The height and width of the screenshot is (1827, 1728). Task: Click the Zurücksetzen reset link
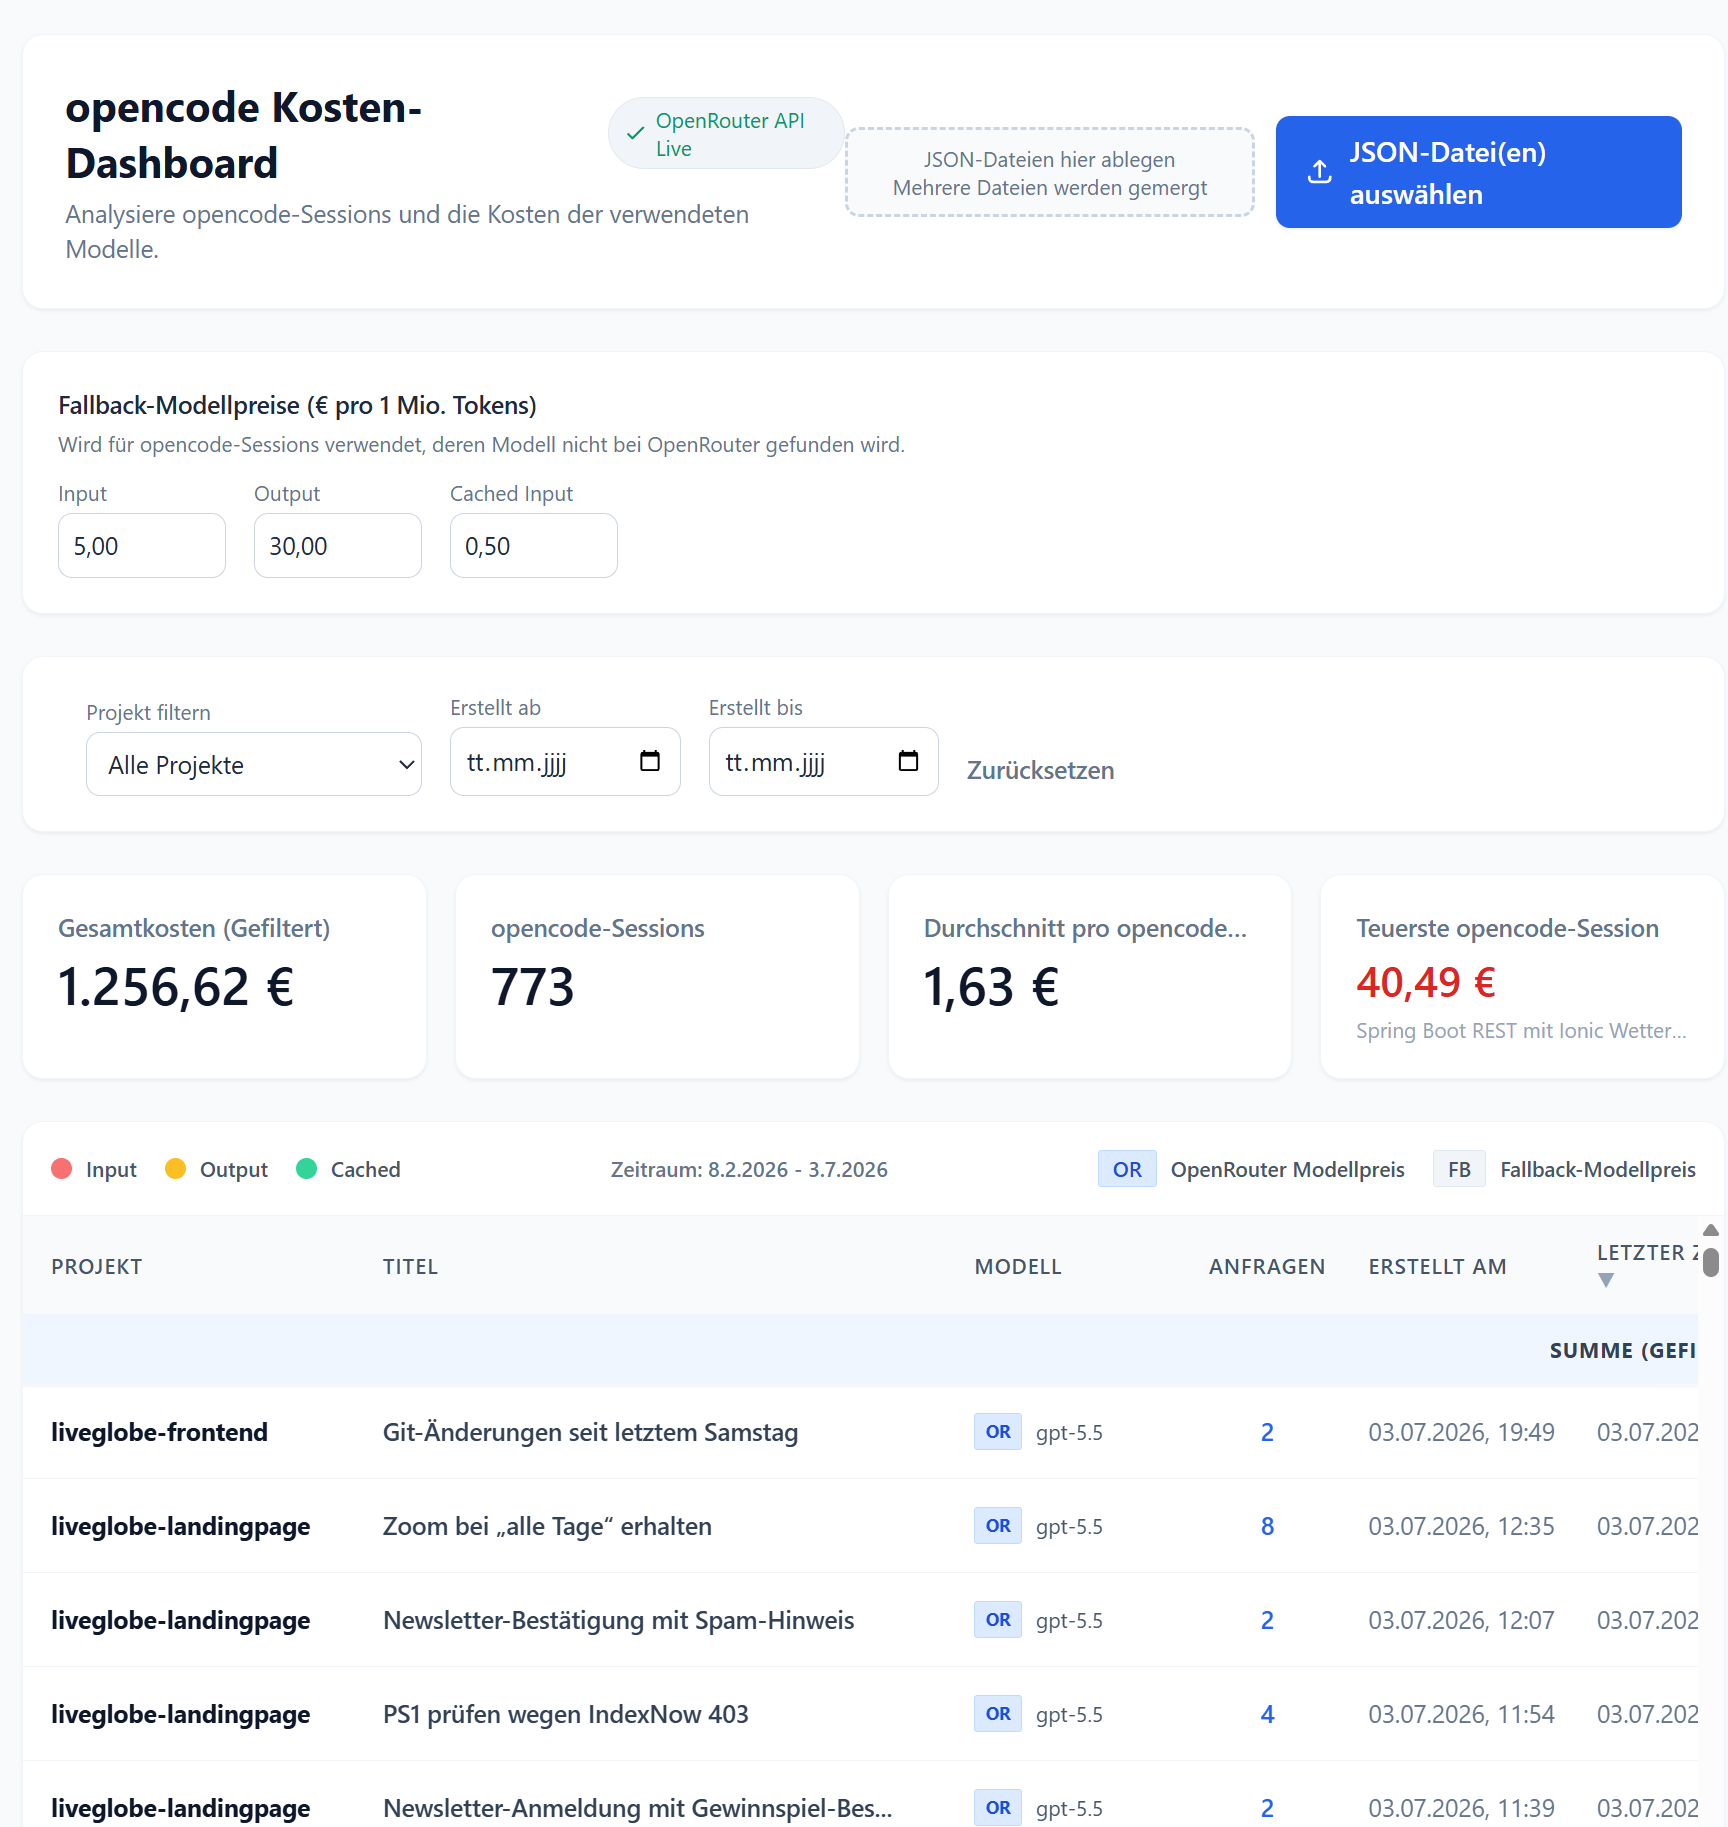[x=1040, y=770]
